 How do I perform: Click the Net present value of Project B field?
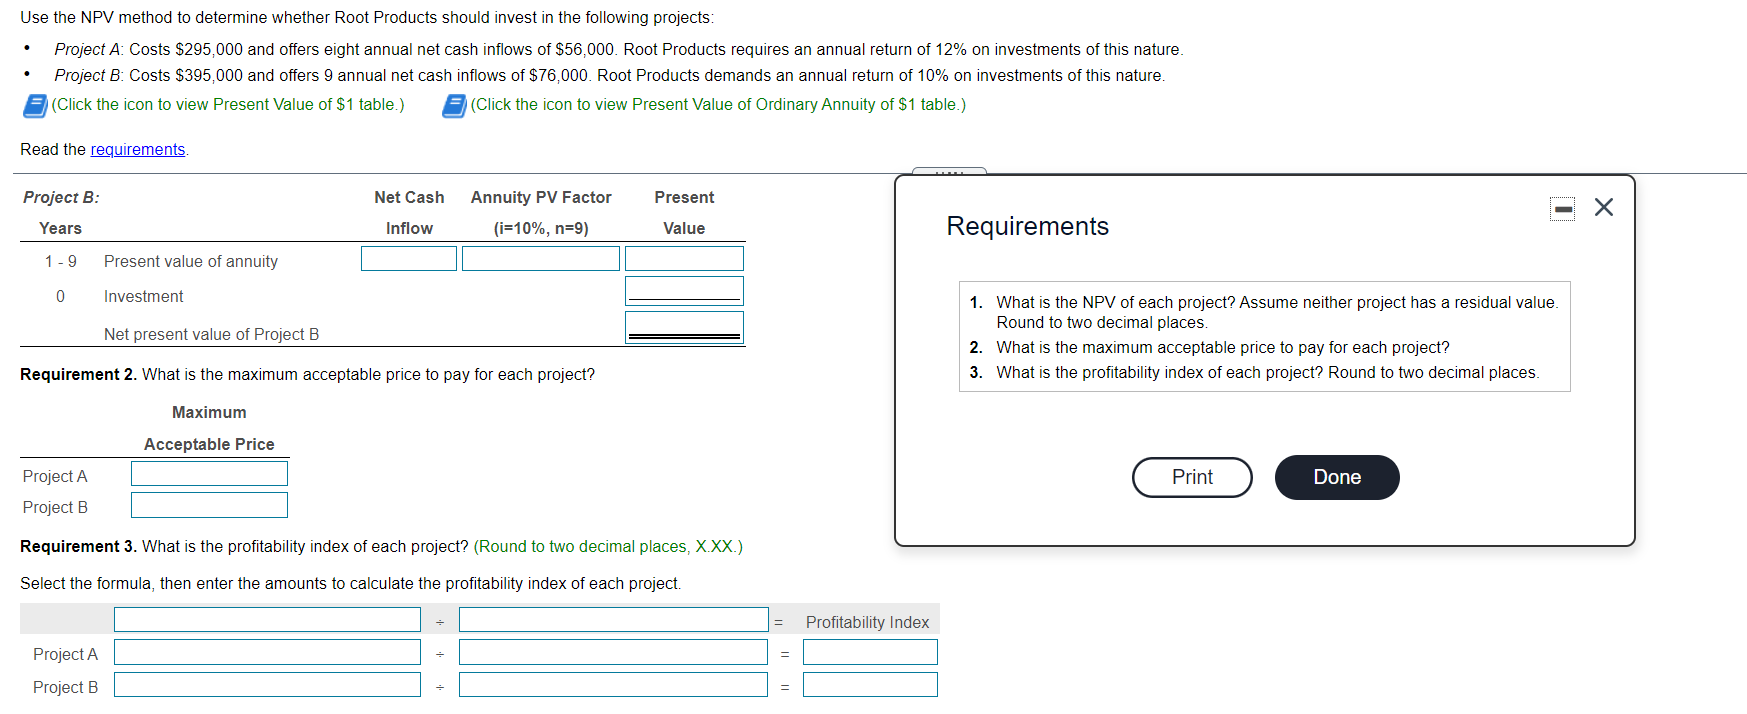pos(684,325)
